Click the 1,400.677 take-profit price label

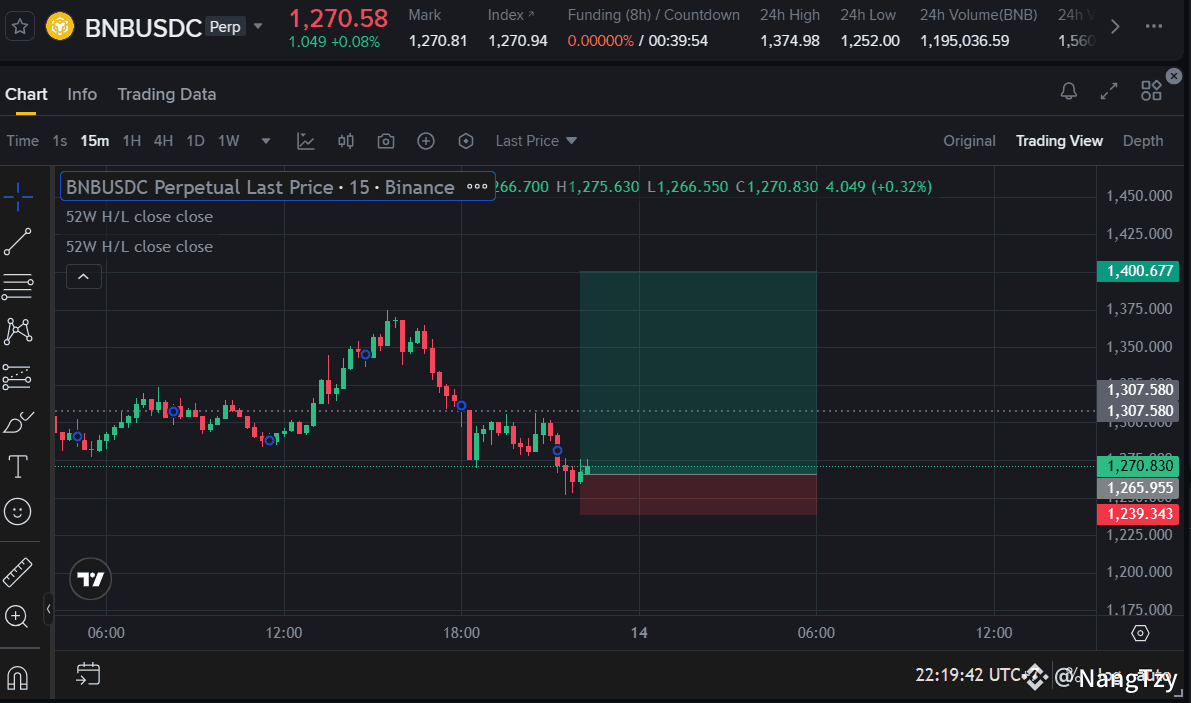[1138, 271]
